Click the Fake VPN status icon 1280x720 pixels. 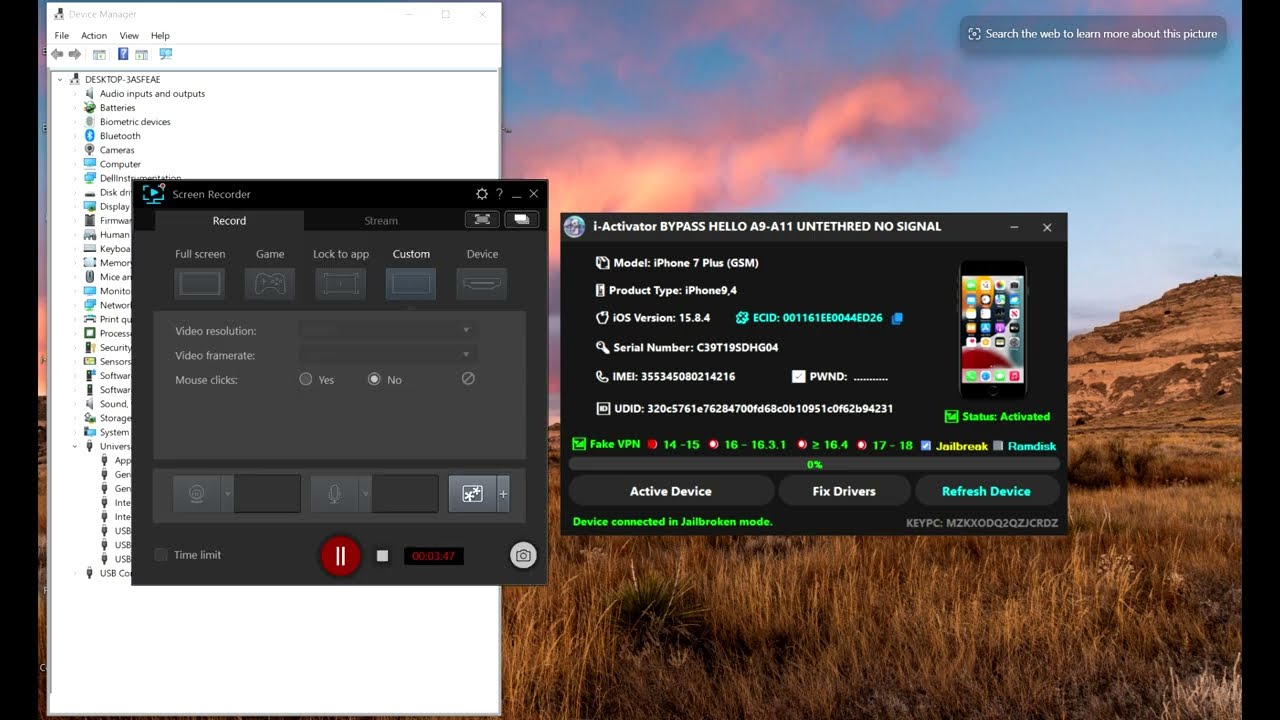coord(579,444)
